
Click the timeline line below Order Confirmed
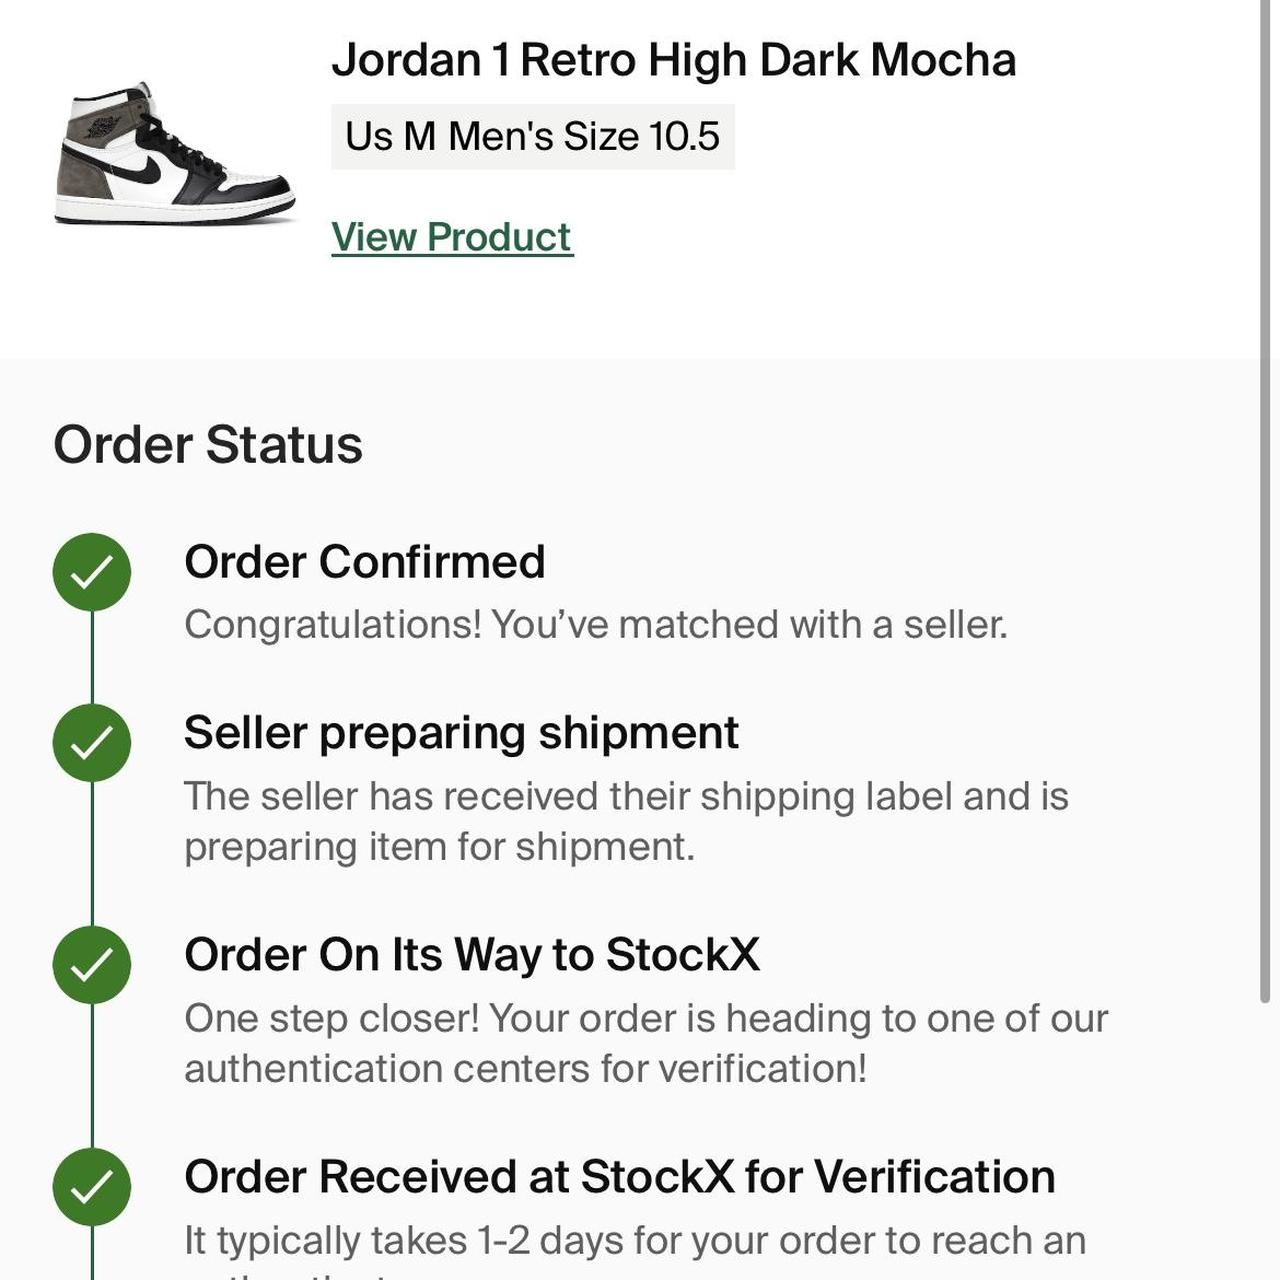pos(92,657)
